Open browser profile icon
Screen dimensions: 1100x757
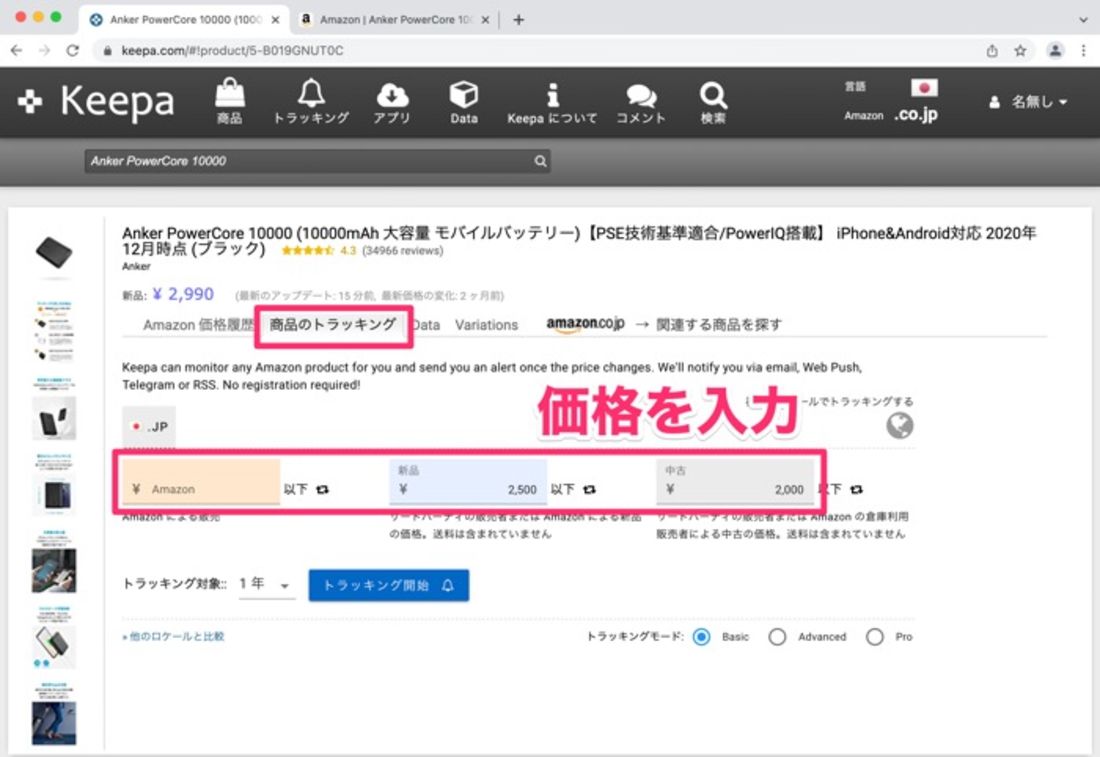point(1054,51)
